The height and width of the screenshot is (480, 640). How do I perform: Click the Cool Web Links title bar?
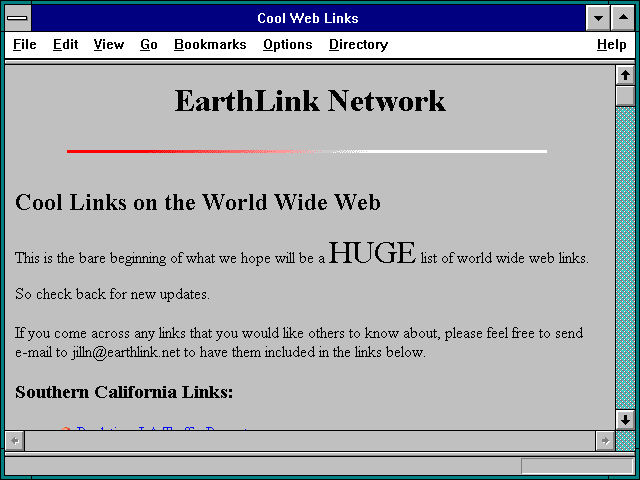[308, 18]
